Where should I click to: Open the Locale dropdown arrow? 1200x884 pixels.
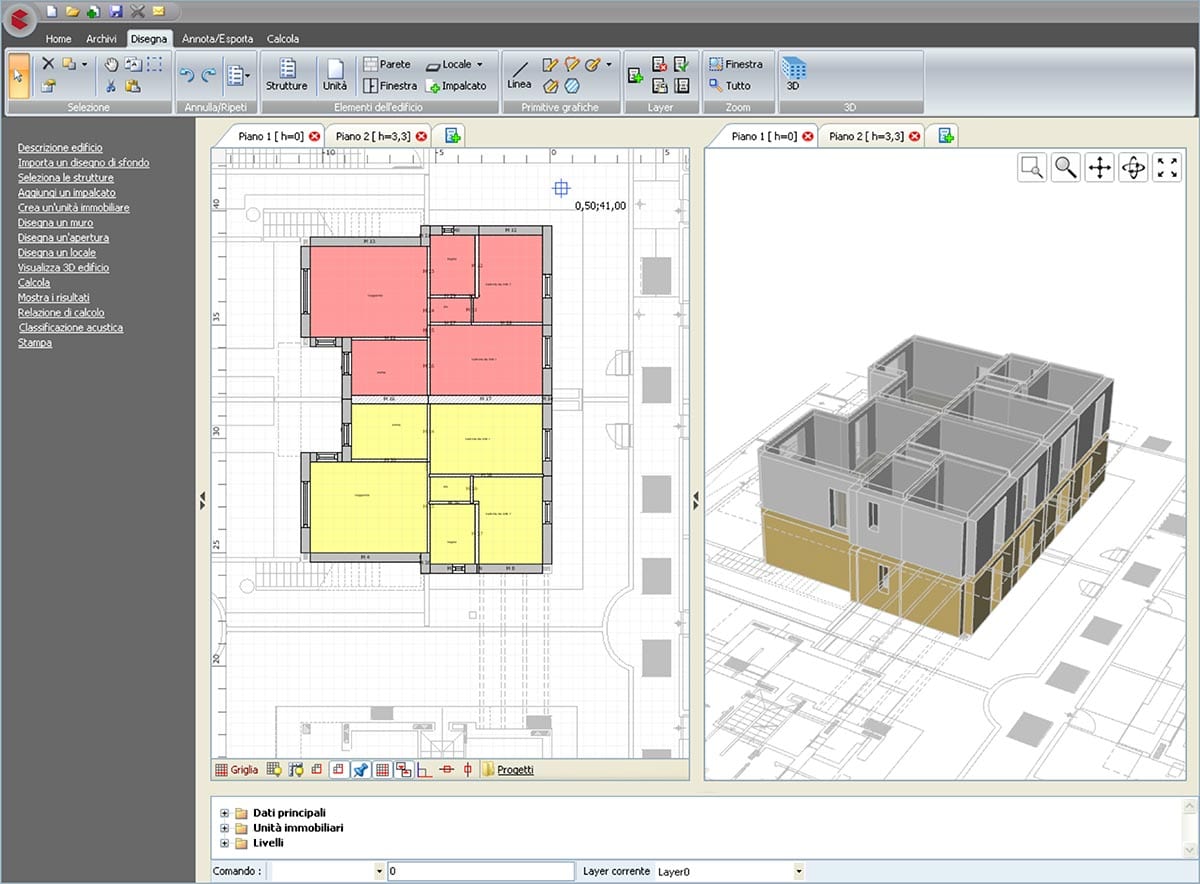[x=480, y=64]
